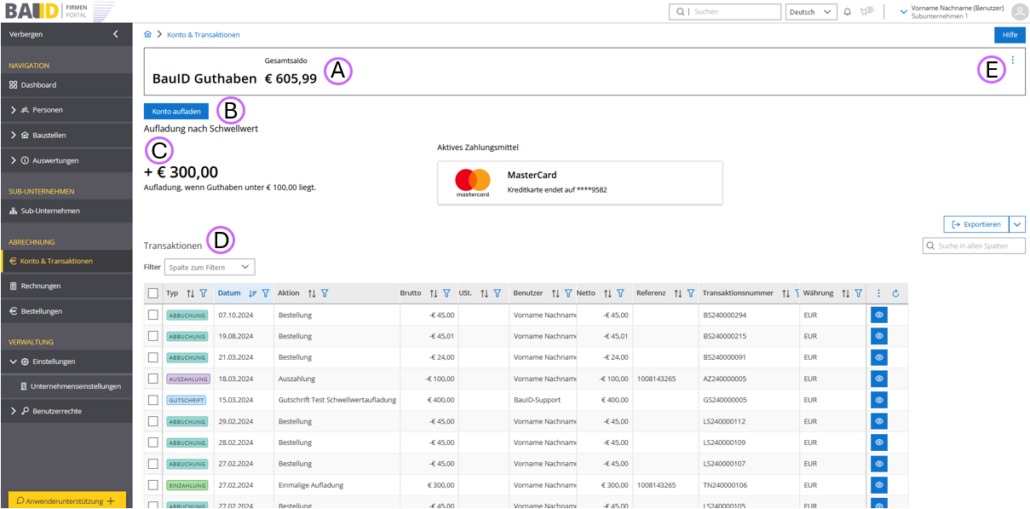The height and width of the screenshot is (509, 1030).
Task: Check the row for transaction BS240000294
Action: pyautogui.click(x=153, y=315)
